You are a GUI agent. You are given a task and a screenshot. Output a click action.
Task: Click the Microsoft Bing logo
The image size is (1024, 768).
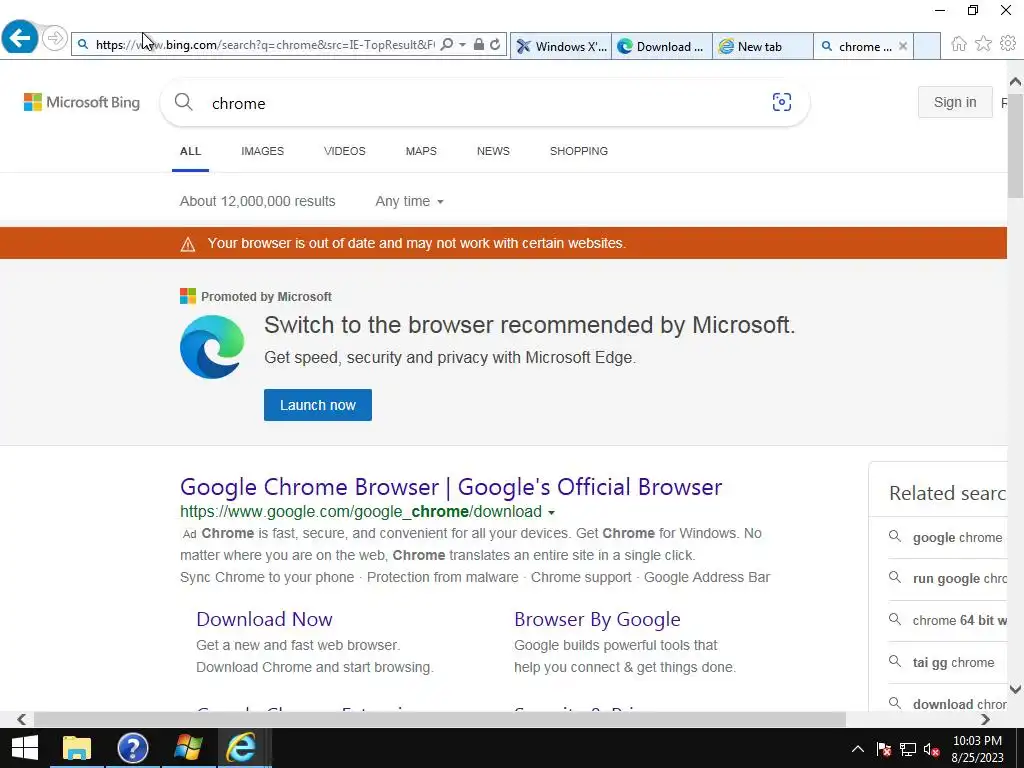[x=82, y=103]
